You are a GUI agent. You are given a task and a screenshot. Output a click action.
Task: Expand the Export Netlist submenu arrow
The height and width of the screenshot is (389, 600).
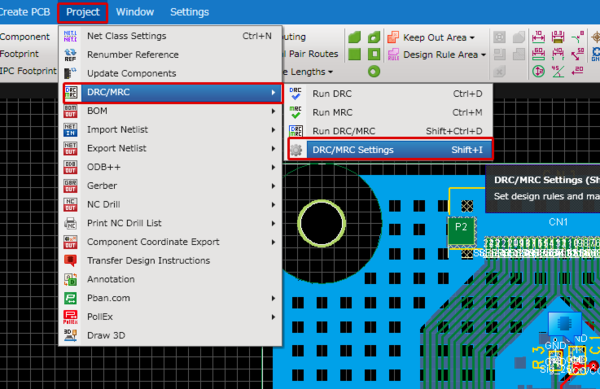point(273,148)
